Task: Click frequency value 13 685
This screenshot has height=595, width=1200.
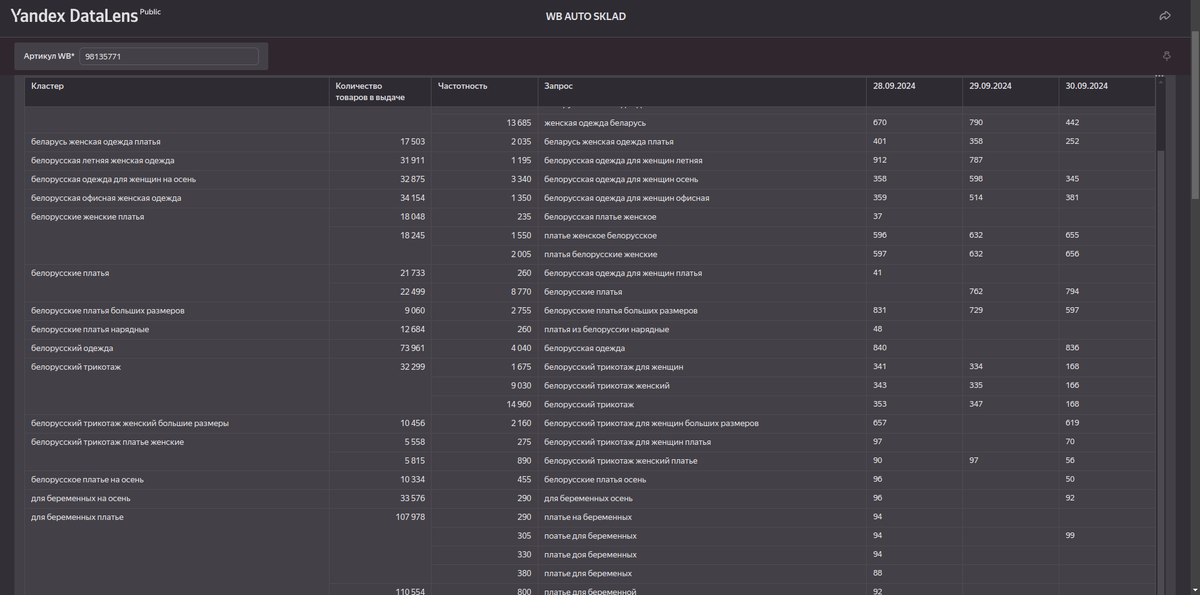Action: [518, 122]
